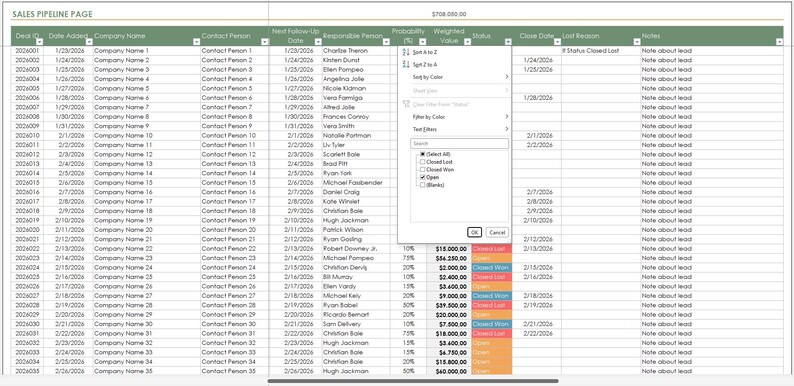Check the Closed Lost filter option
This screenshot has height=386, width=794.
point(423,162)
